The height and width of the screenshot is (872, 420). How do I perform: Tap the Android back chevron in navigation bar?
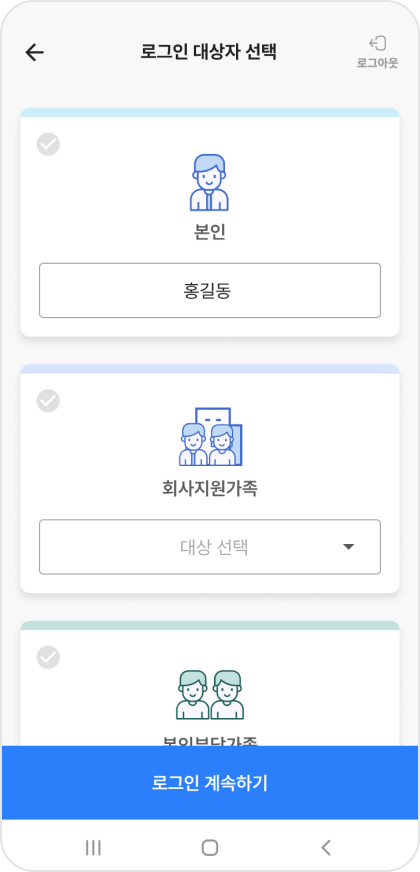(x=326, y=848)
